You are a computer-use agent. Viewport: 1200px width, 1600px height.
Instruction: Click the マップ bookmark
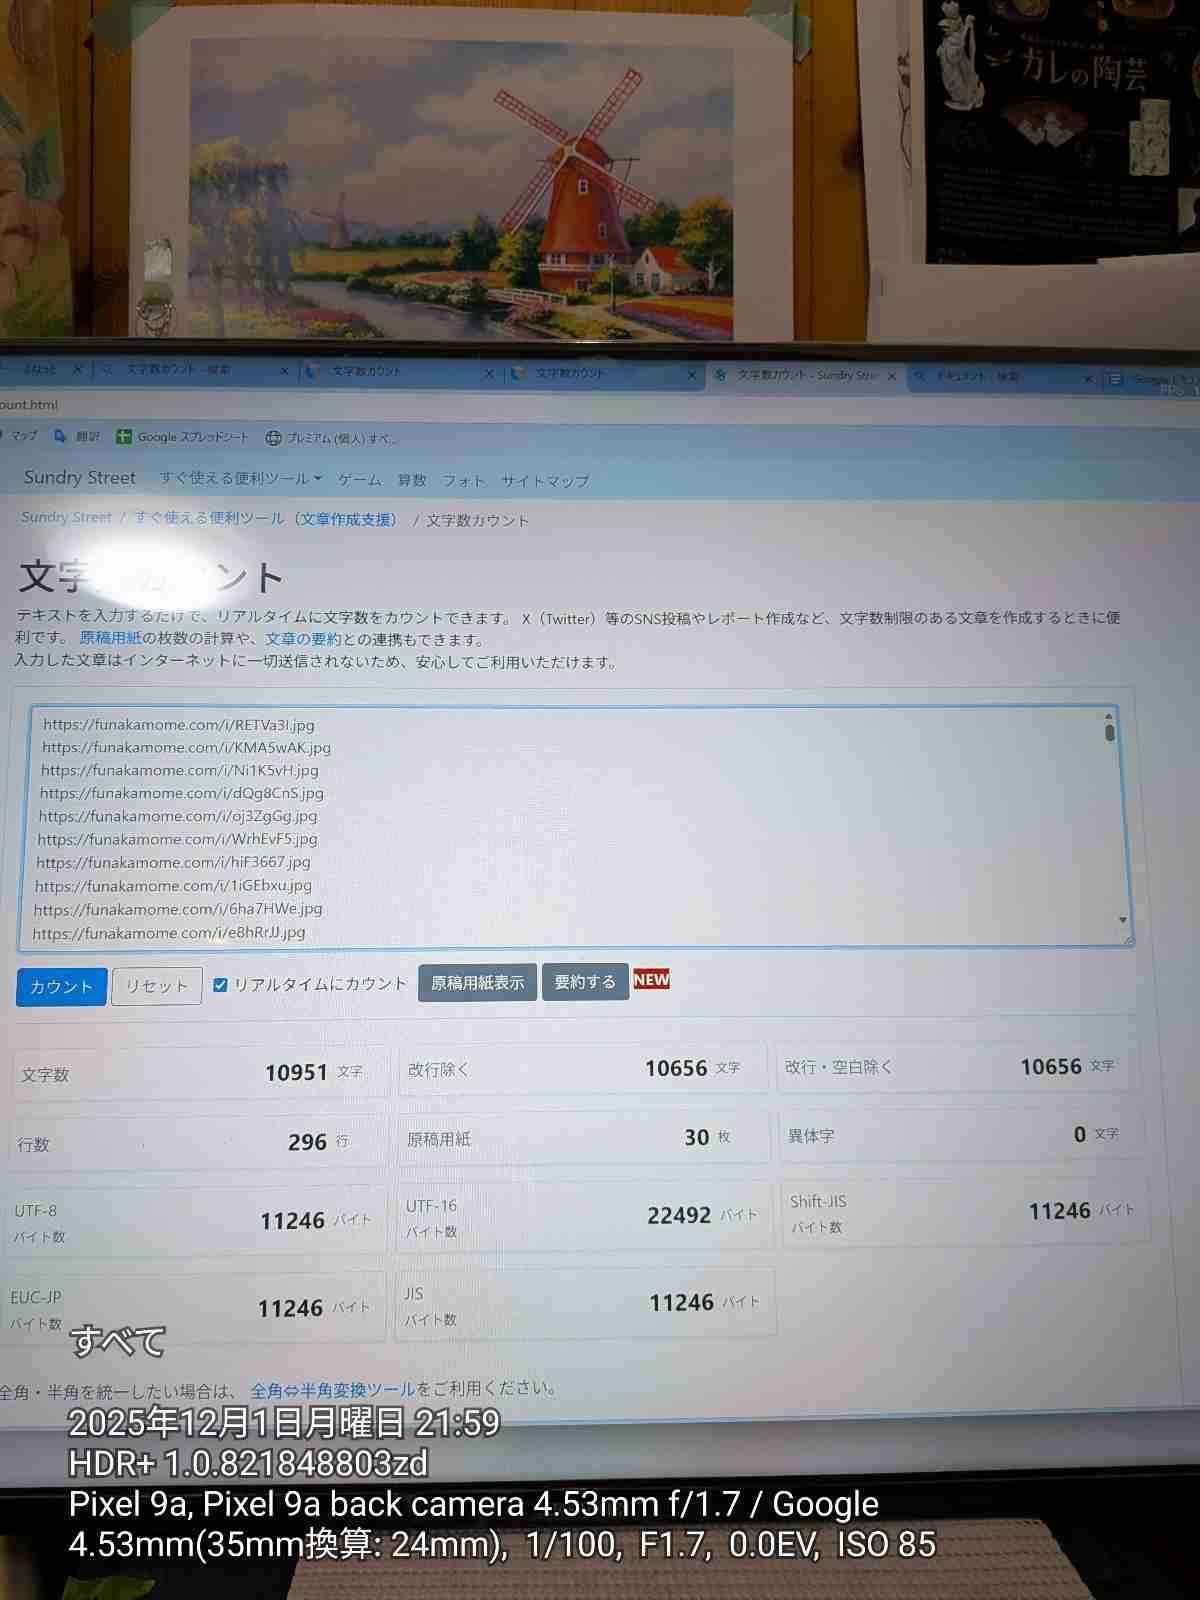[23, 435]
